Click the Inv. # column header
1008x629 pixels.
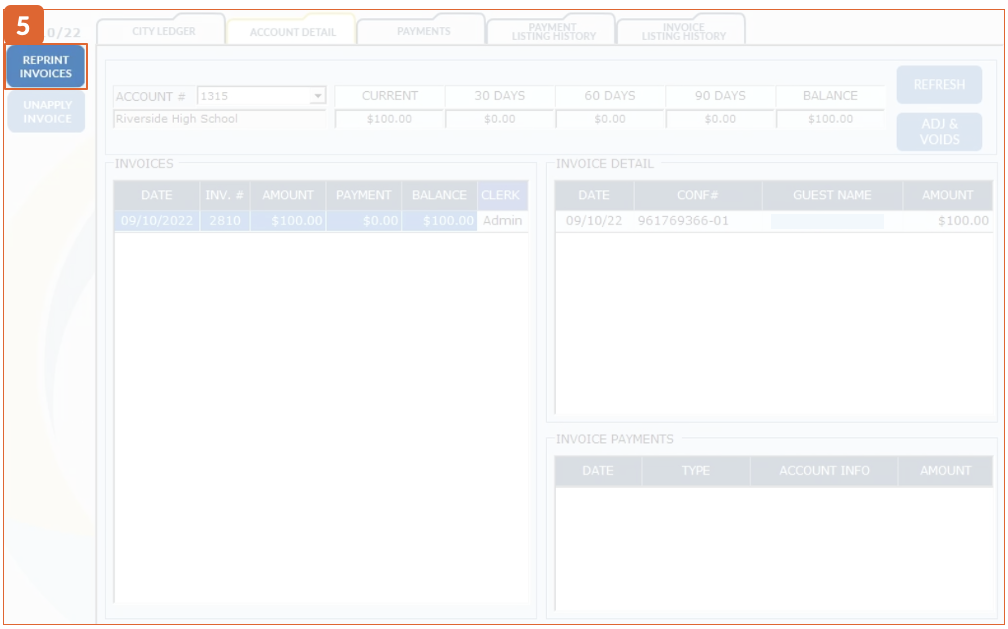tap(225, 195)
